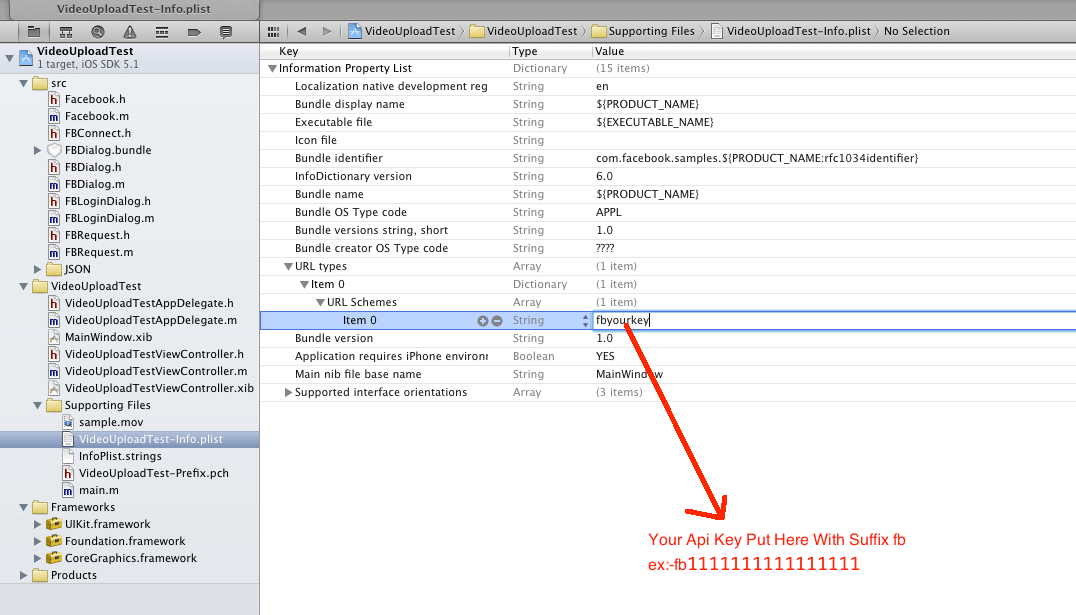Open the Debug navigator icon
Image resolution: width=1076 pixels, height=615 pixels.
tap(162, 32)
